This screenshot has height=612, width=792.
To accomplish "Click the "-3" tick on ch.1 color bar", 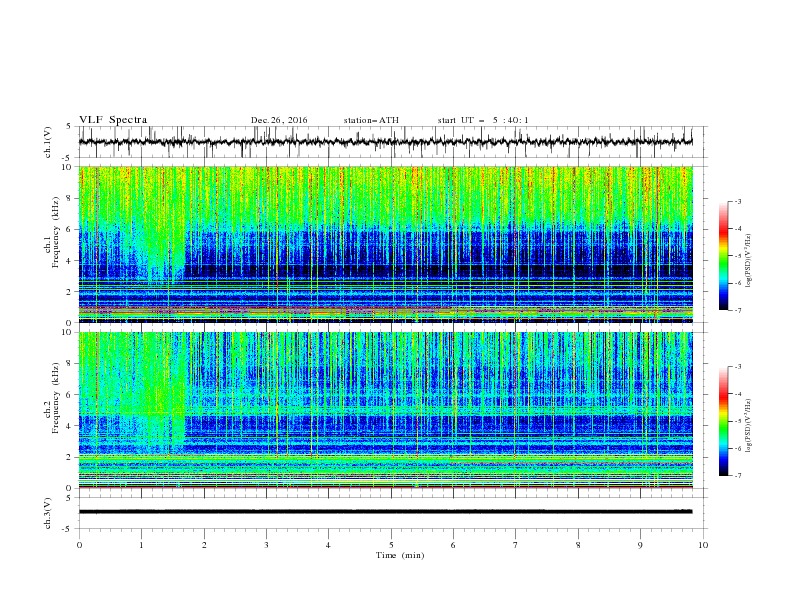I will point(737,201).
